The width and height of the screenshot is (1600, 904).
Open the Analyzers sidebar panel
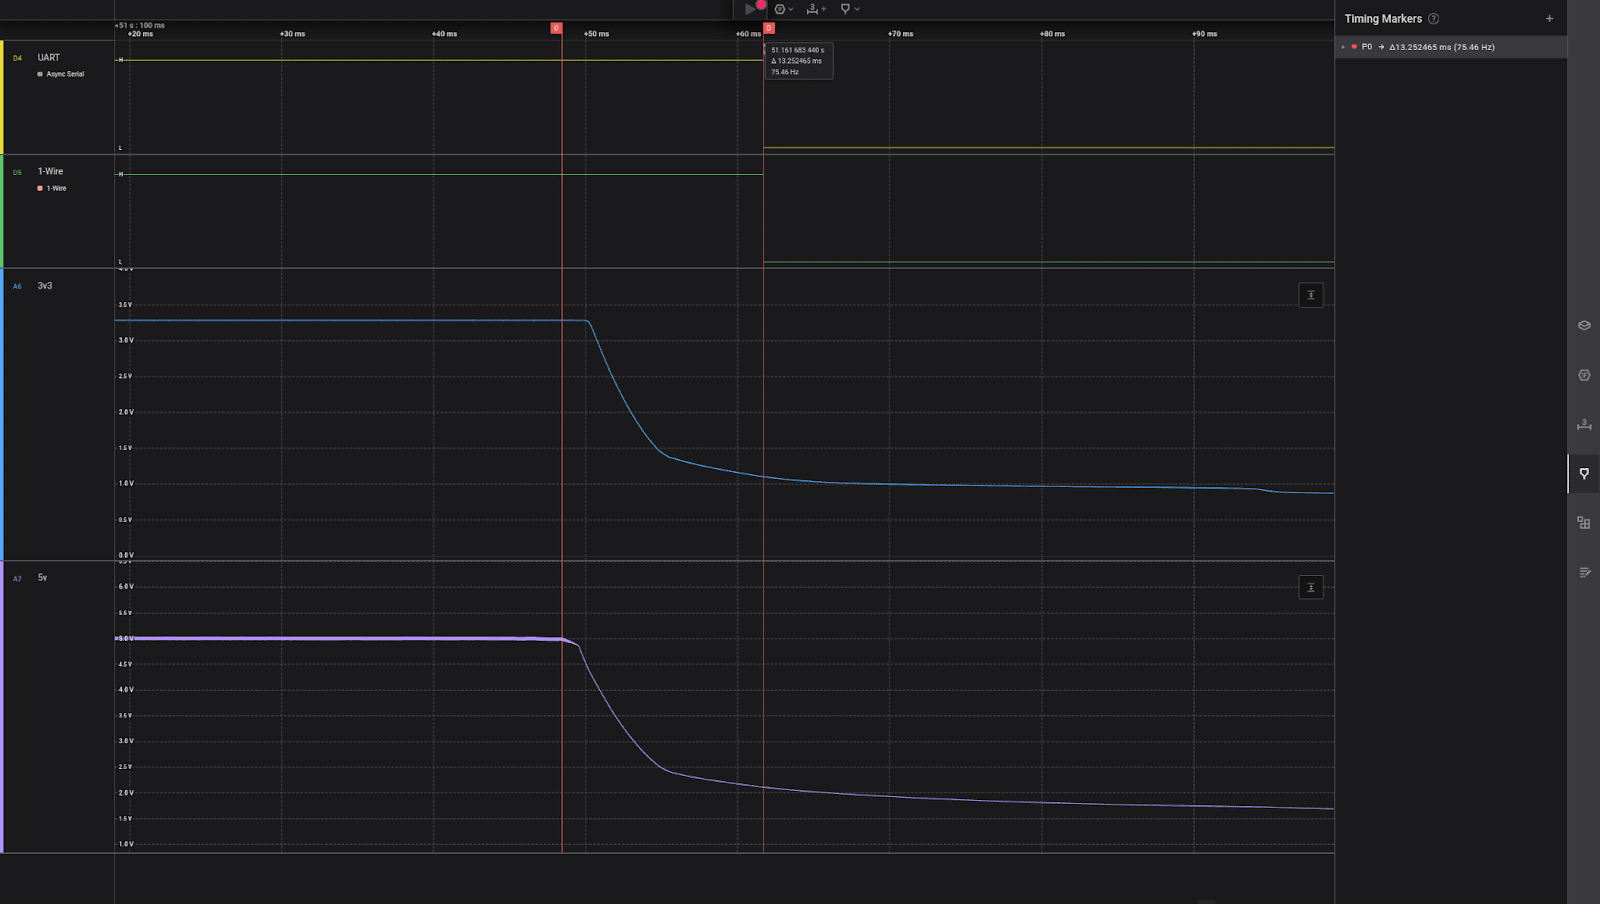[x=1584, y=375]
